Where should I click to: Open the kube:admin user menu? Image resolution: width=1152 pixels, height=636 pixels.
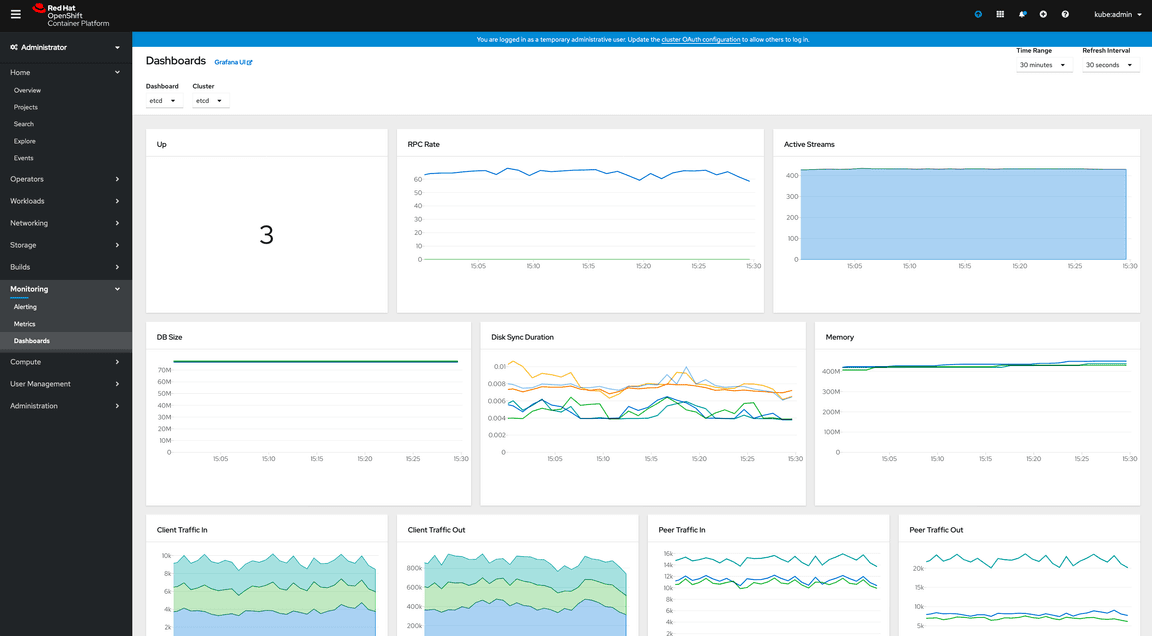point(1117,14)
